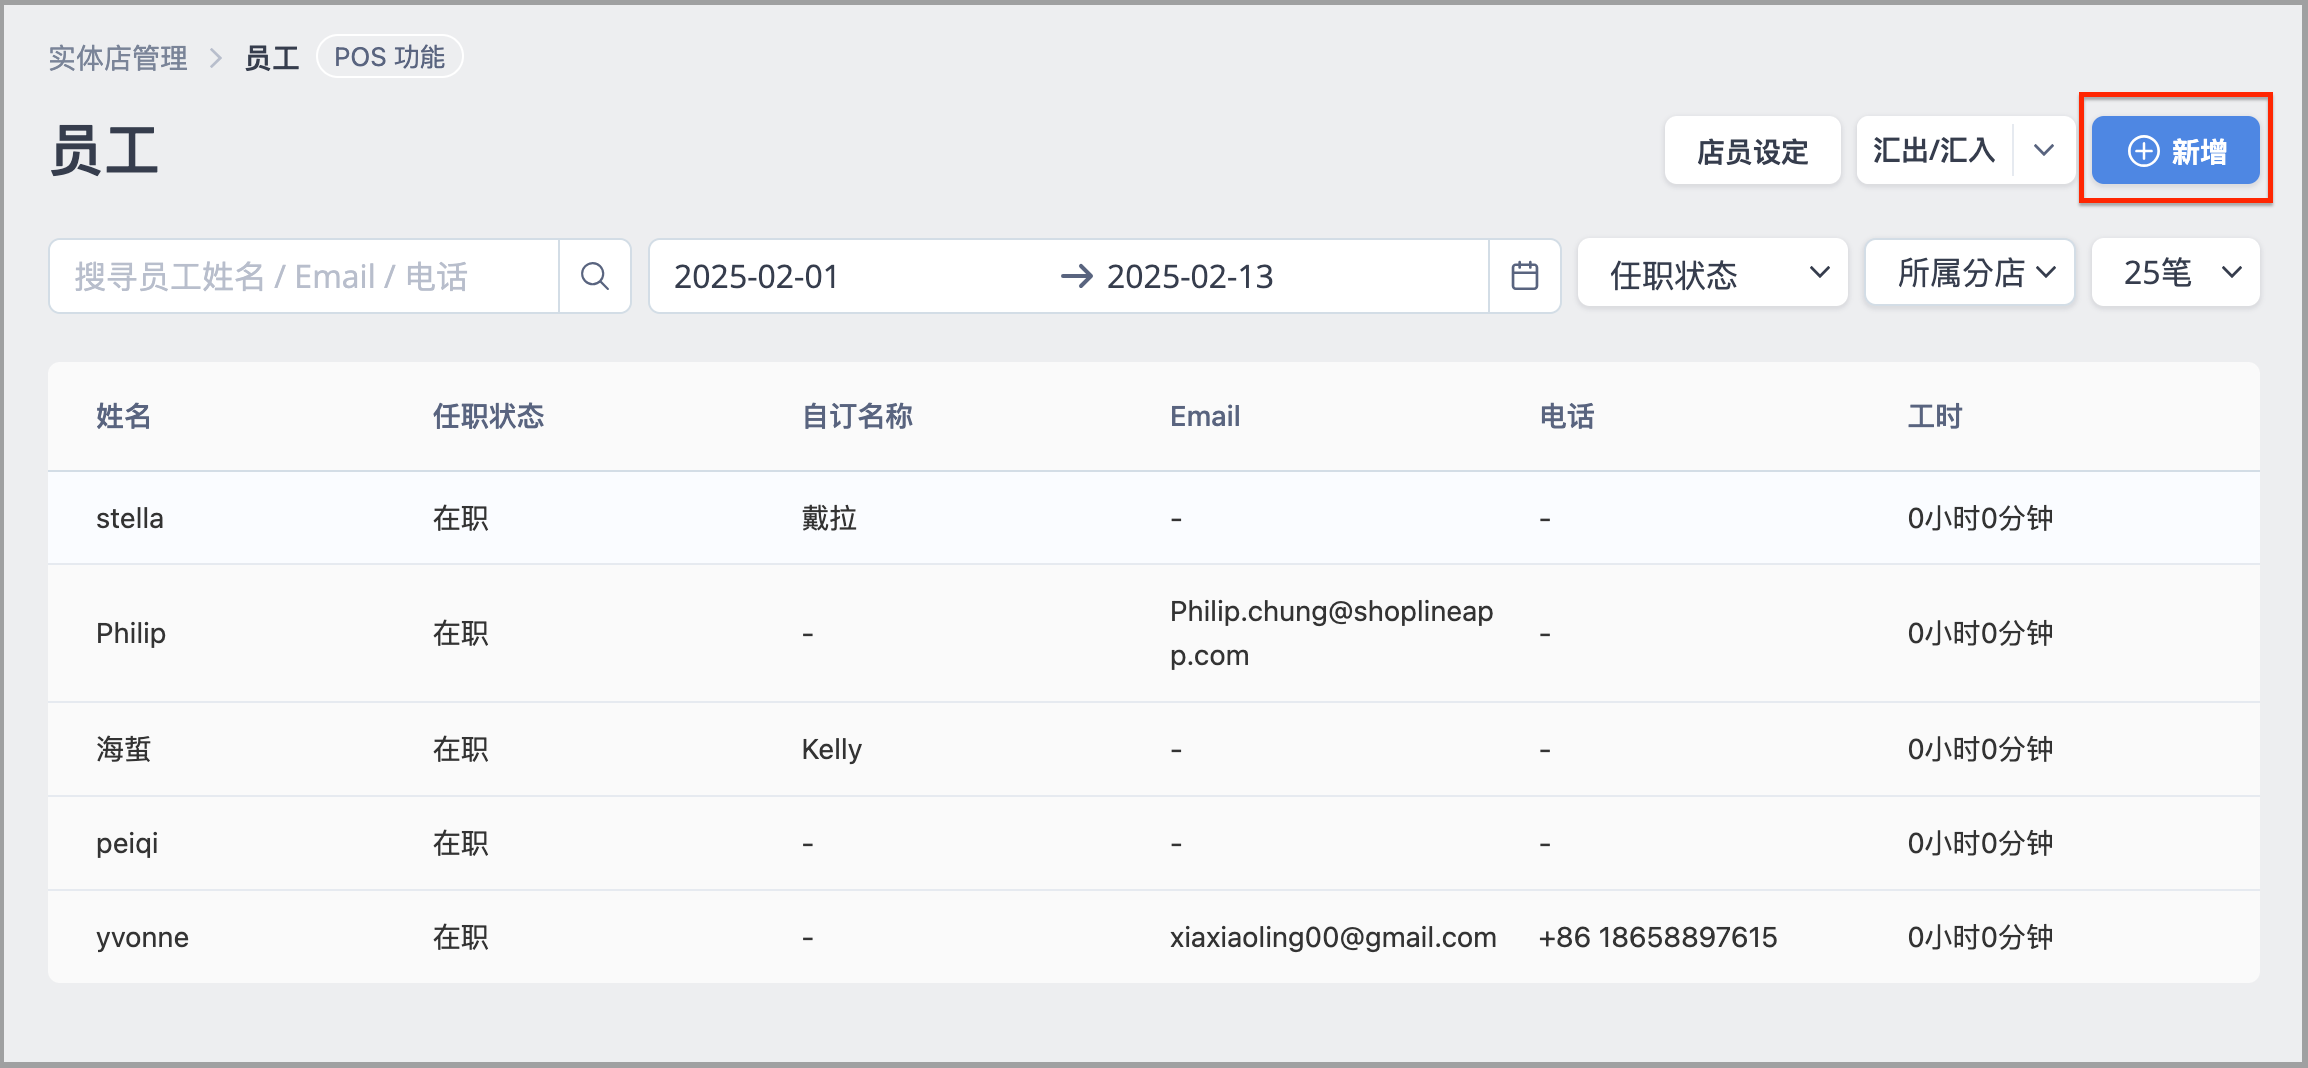The image size is (2308, 1068).
Task: Click the Email column header
Action: tap(1205, 416)
